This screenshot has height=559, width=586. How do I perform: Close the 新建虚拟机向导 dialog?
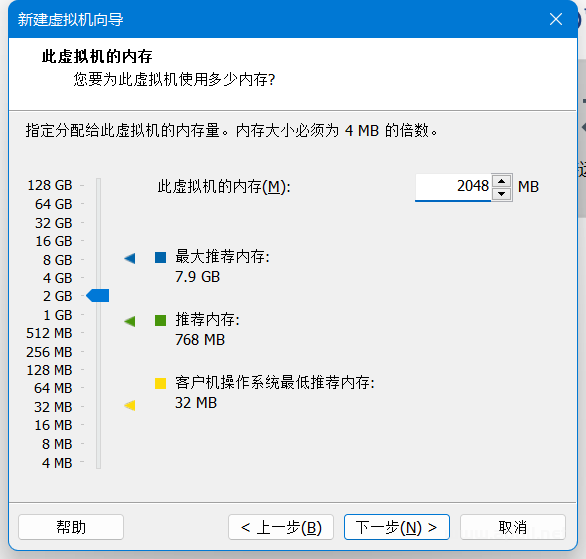(556, 19)
